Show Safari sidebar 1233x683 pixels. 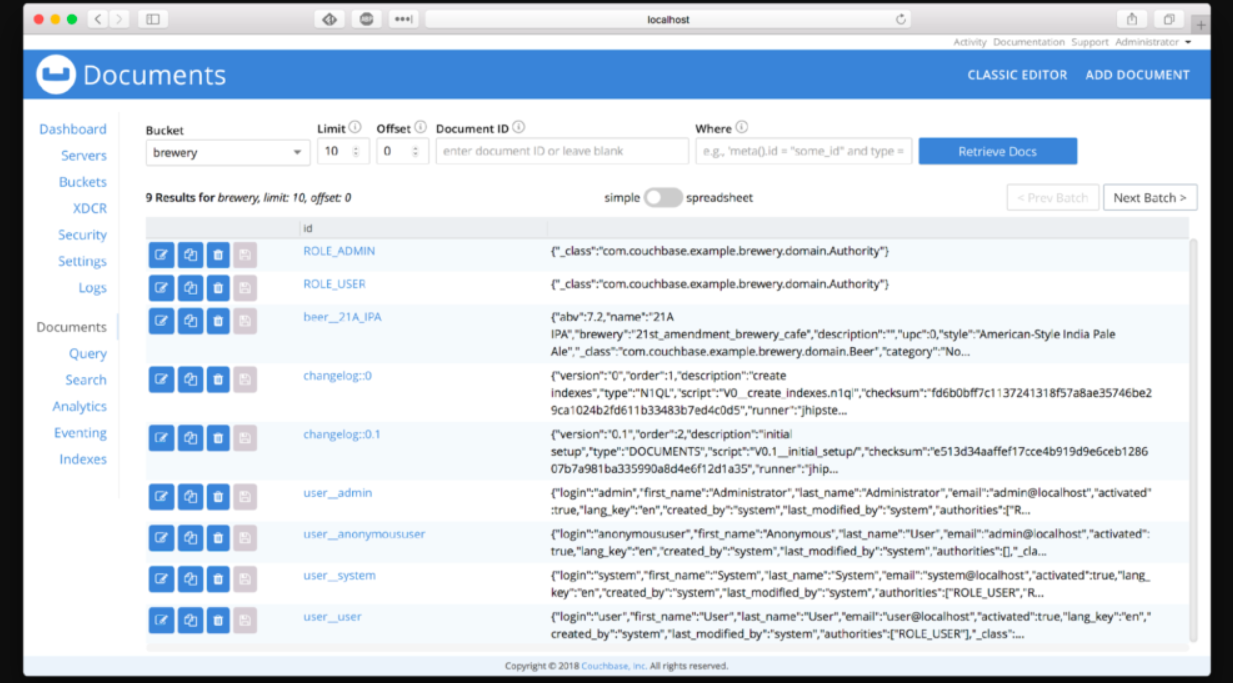coord(153,19)
